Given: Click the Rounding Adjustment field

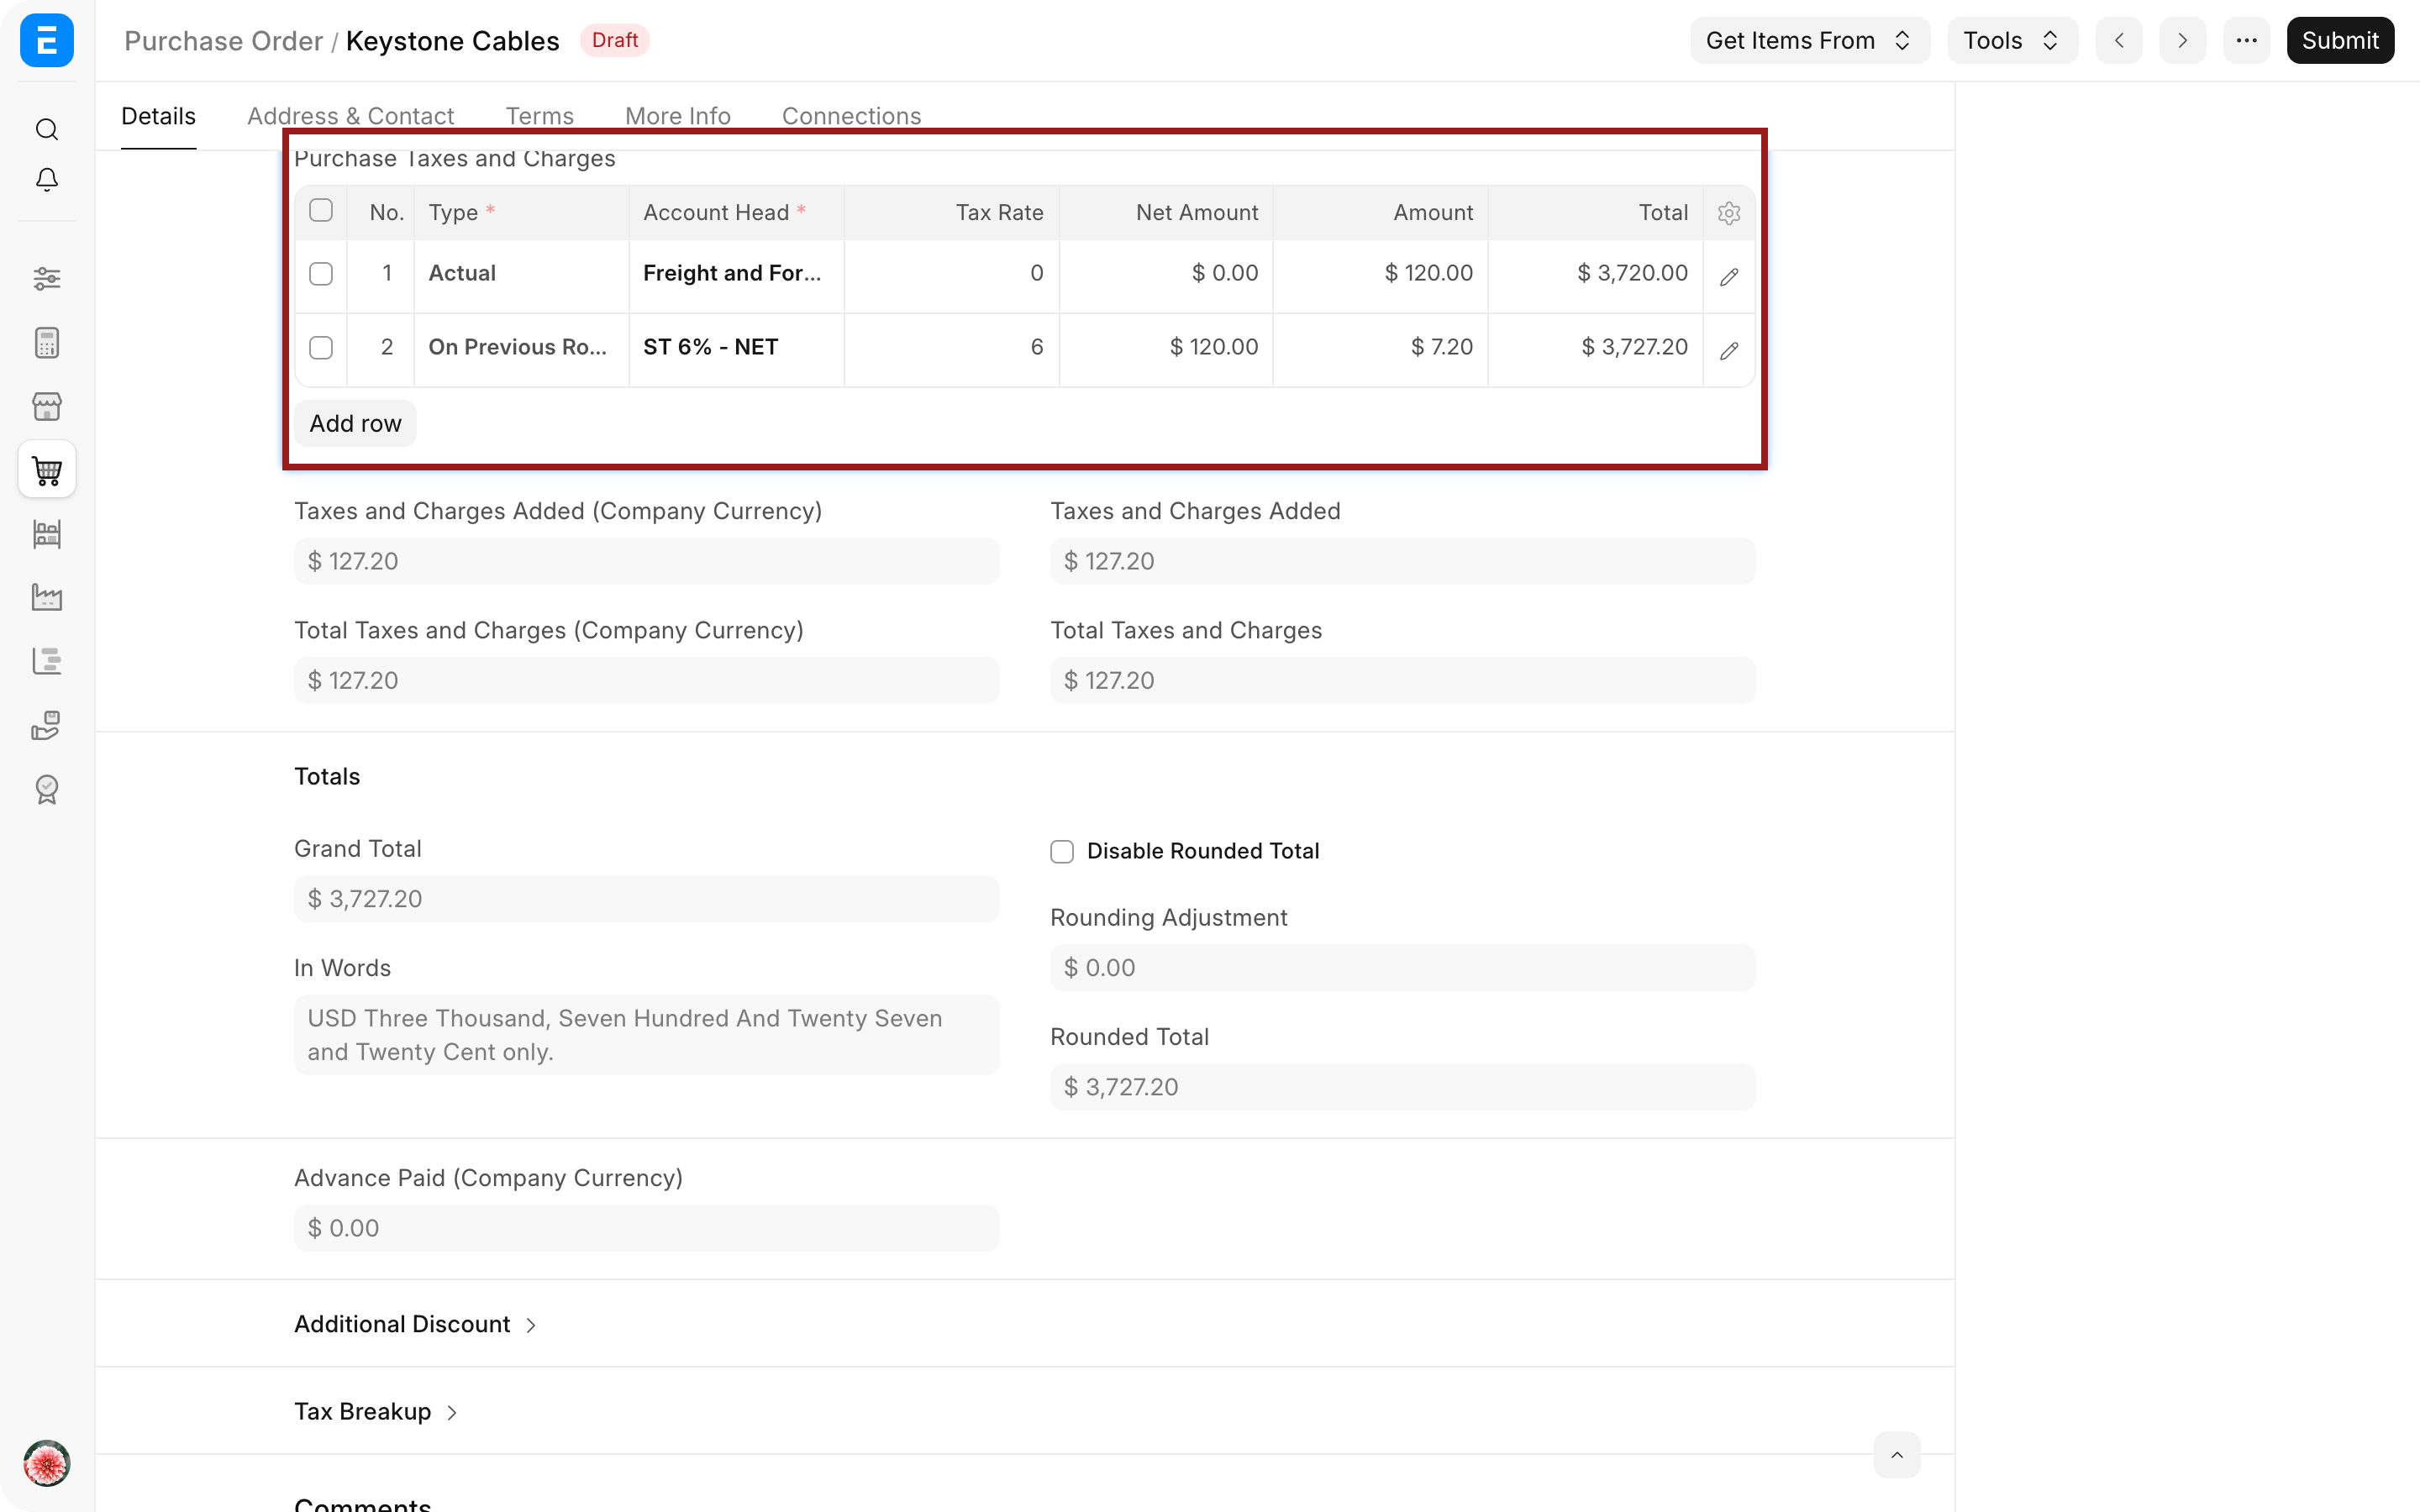Looking at the screenshot, I should pyautogui.click(x=1403, y=968).
